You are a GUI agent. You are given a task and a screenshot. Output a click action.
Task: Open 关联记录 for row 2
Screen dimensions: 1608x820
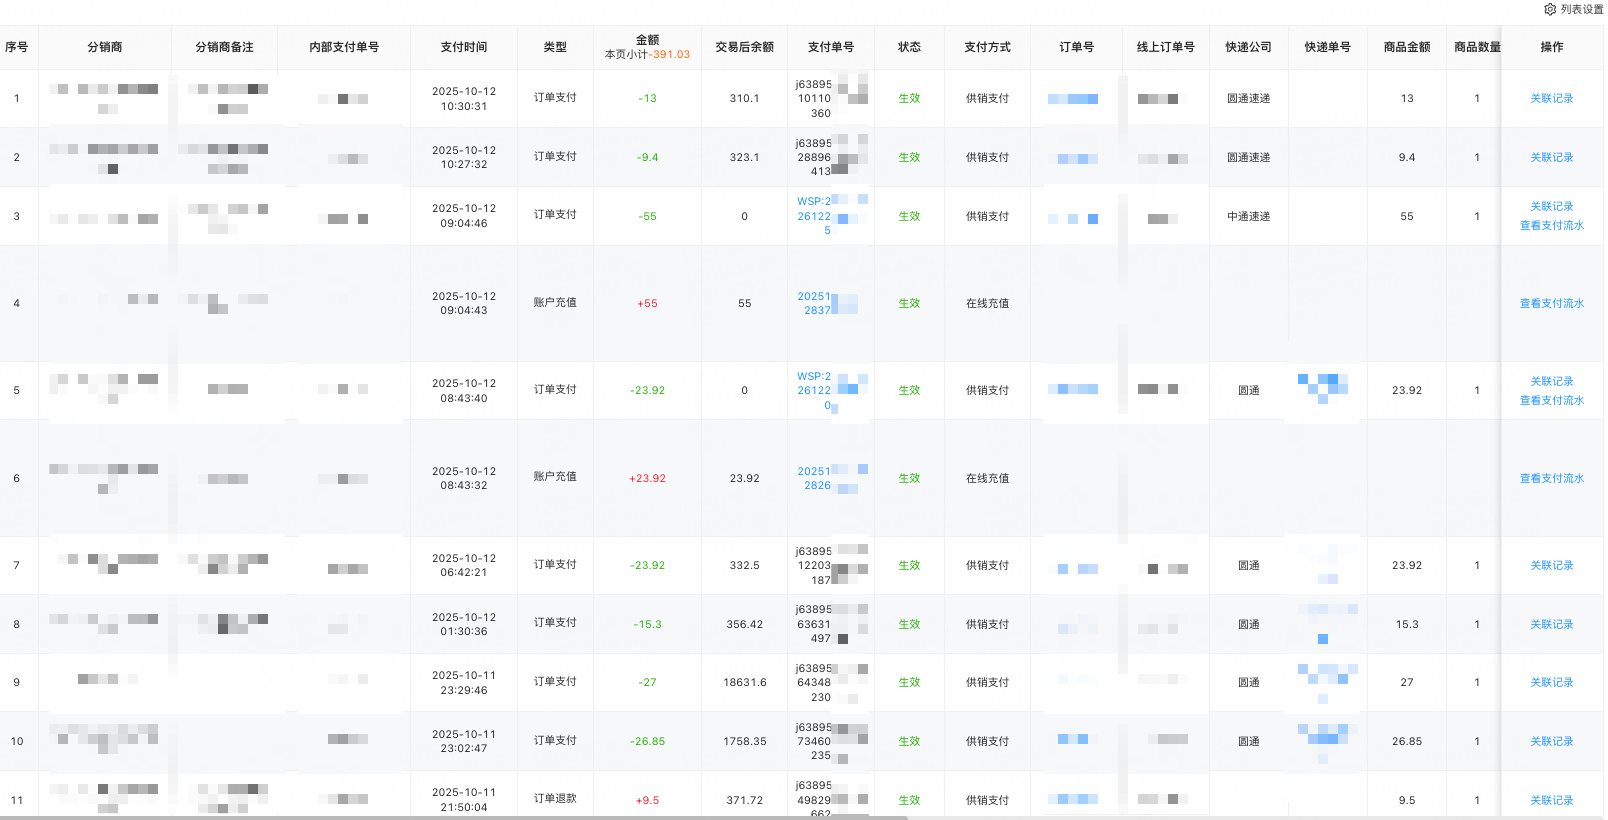pyautogui.click(x=1551, y=157)
